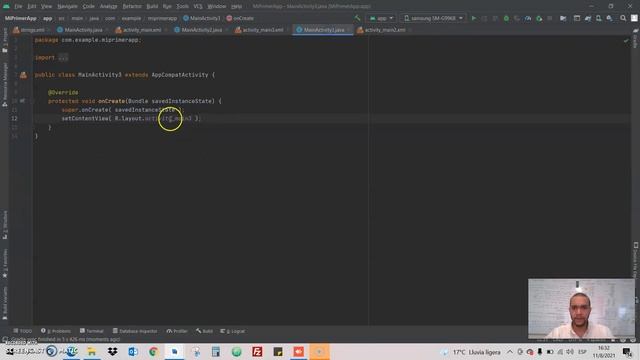Click the override gutter icon beside onCreate
The width and height of the screenshot is (640, 360).
pos(22,100)
